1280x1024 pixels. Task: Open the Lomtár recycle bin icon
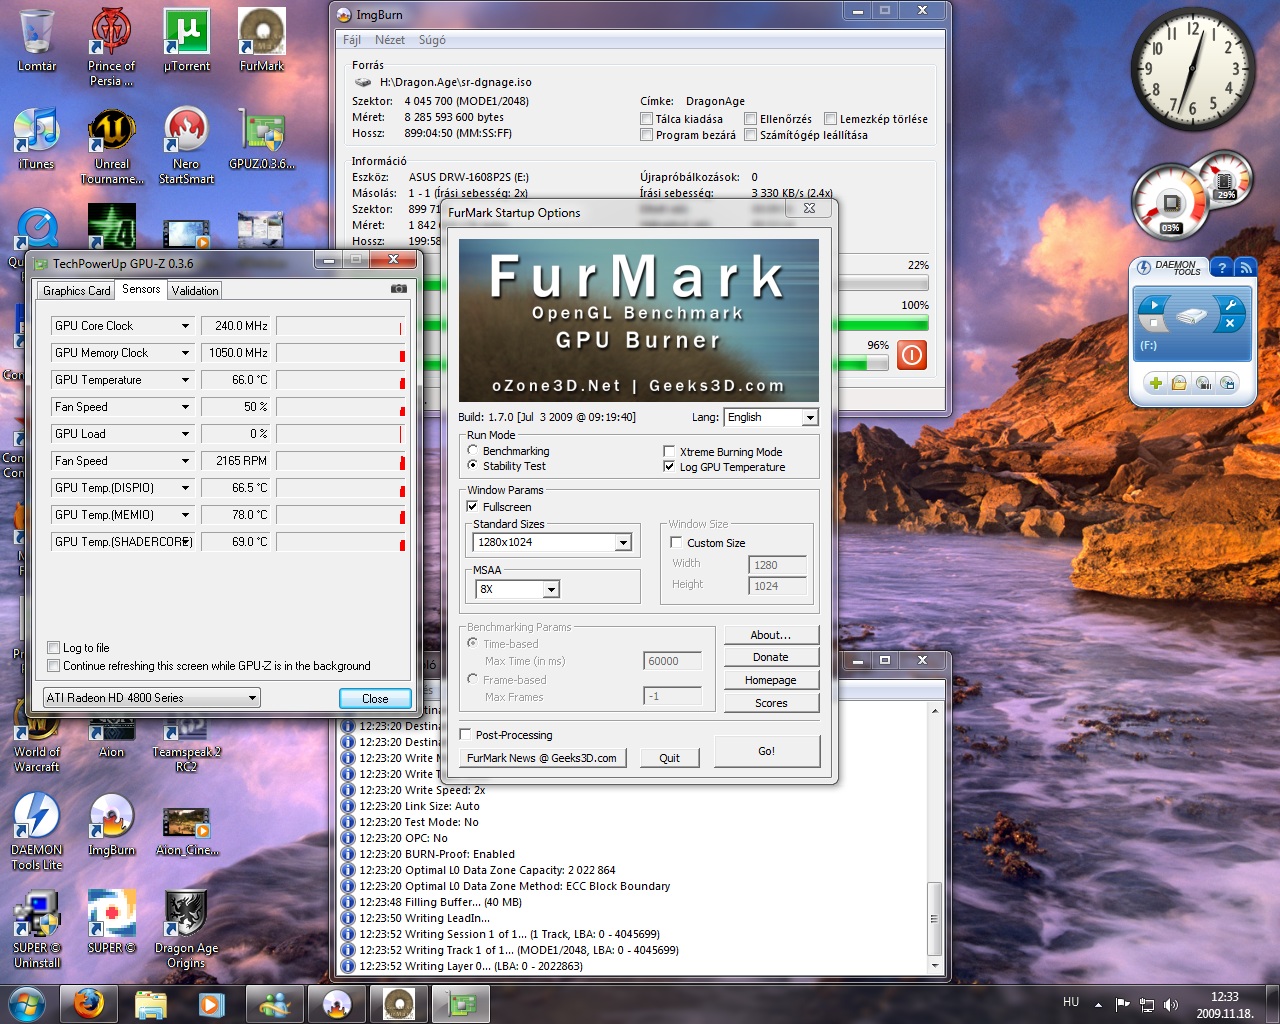[37, 40]
